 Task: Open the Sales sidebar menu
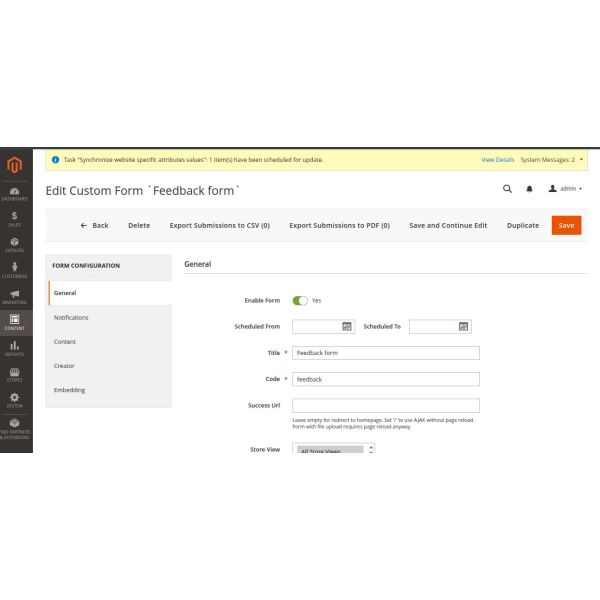point(15,219)
